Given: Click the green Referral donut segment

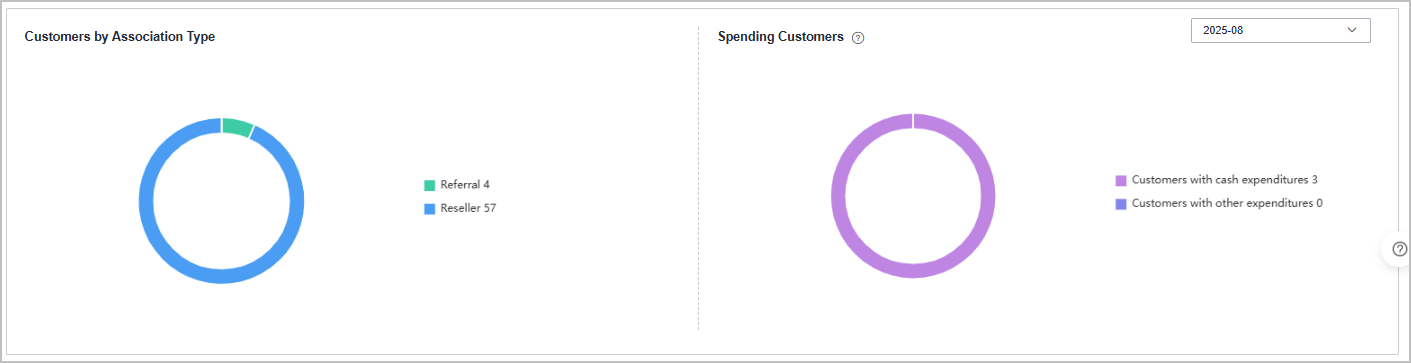Looking at the screenshot, I should click(238, 127).
